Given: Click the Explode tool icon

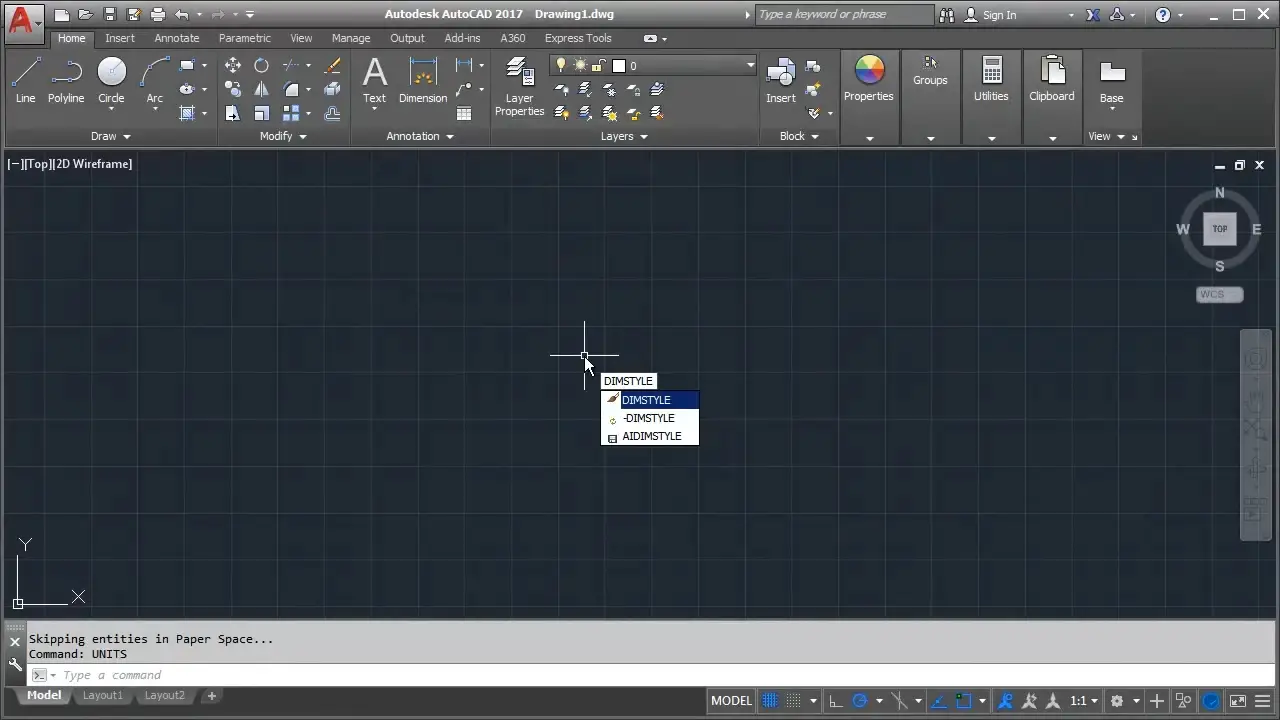Looking at the screenshot, I should pyautogui.click(x=332, y=89).
